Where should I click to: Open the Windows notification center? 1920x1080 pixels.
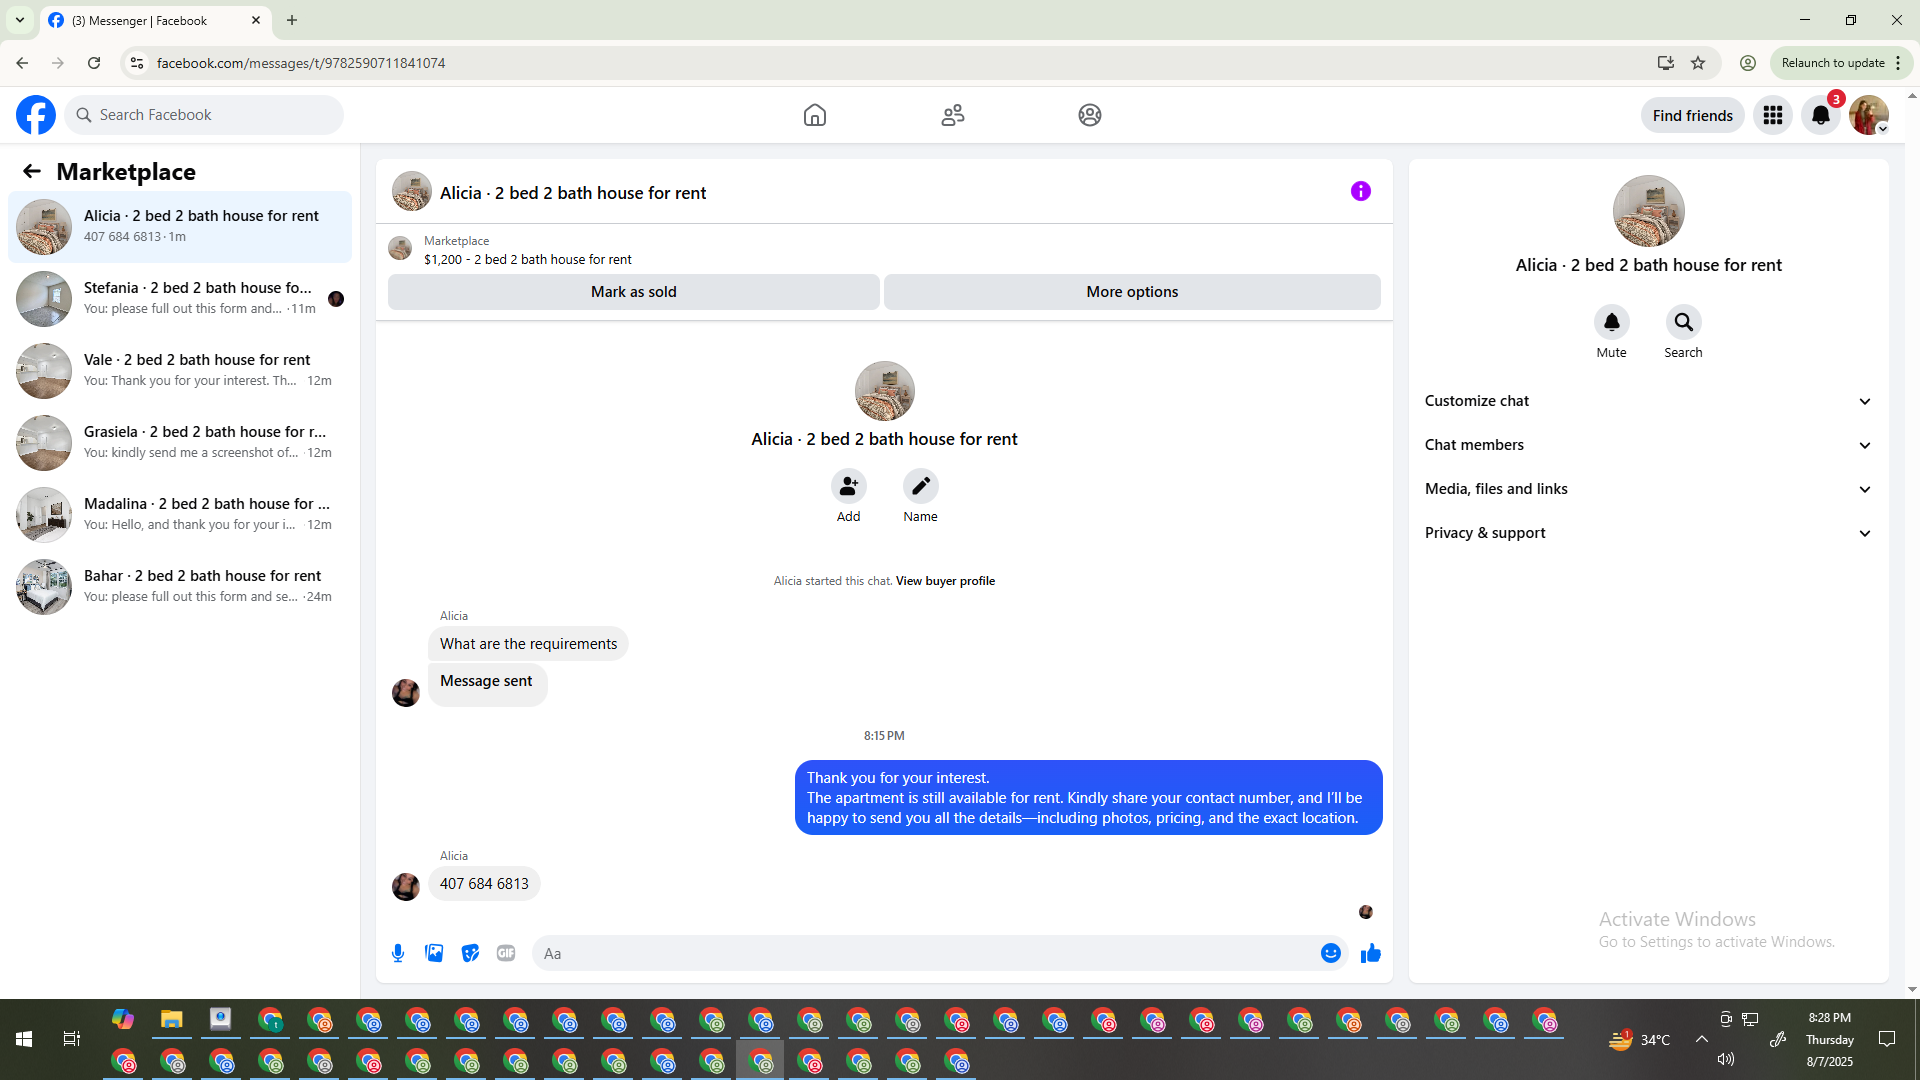[1887, 1039]
